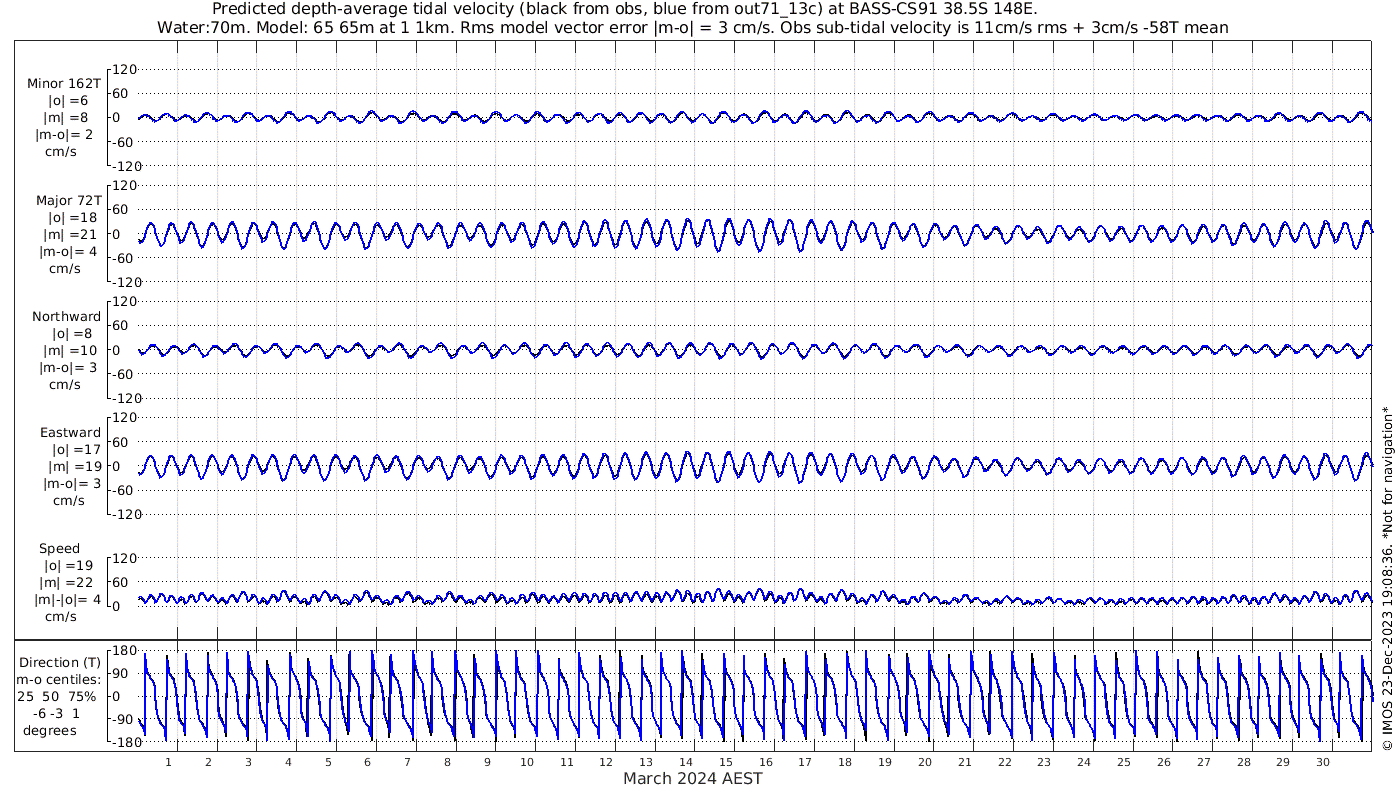Click the 'degrees' unit label in Direction panel

click(x=51, y=730)
